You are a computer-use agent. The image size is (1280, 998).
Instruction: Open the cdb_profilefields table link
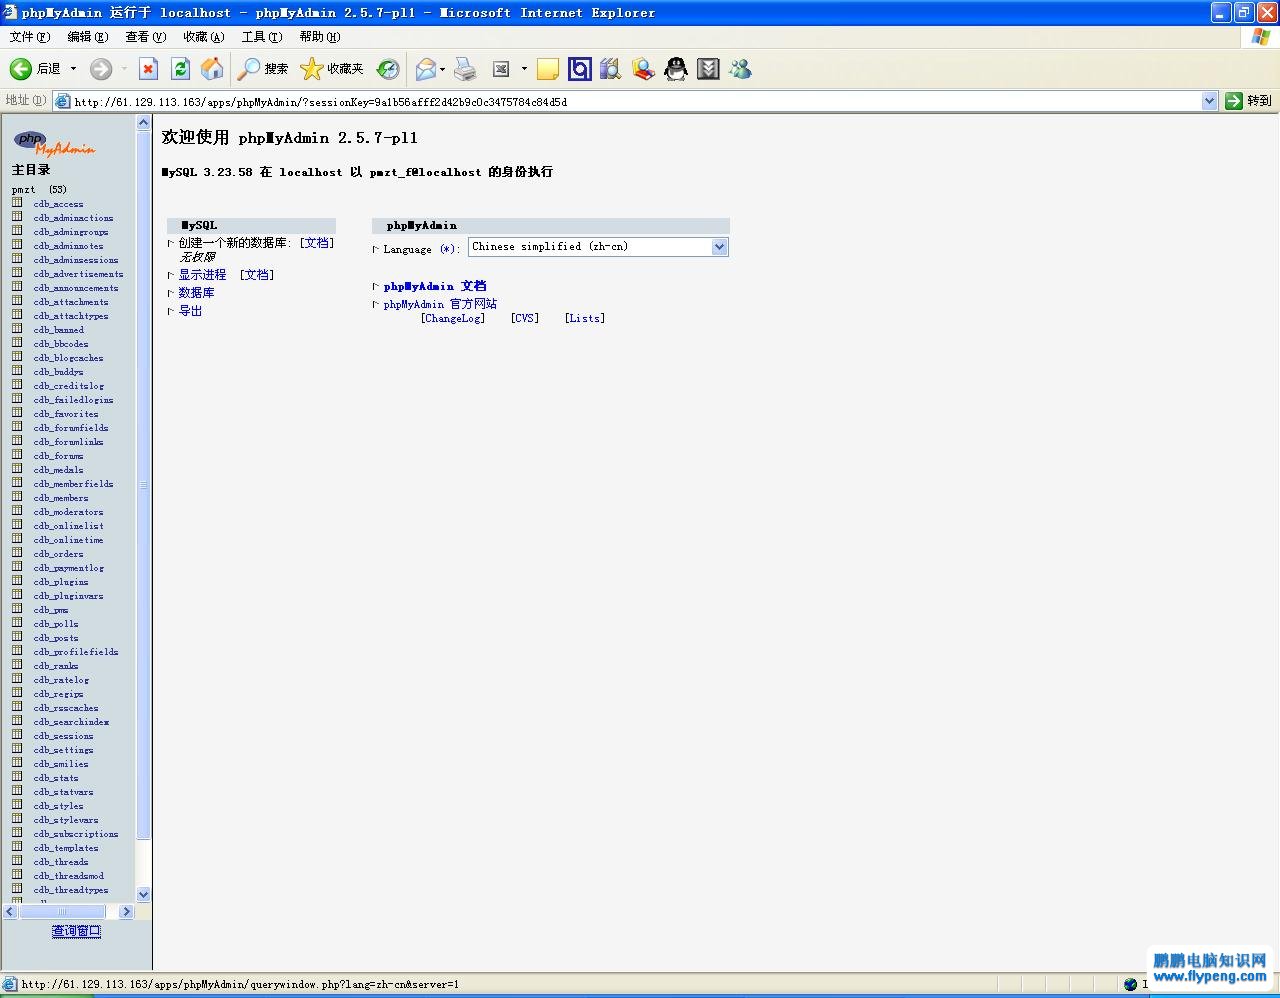tap(76, 652)
